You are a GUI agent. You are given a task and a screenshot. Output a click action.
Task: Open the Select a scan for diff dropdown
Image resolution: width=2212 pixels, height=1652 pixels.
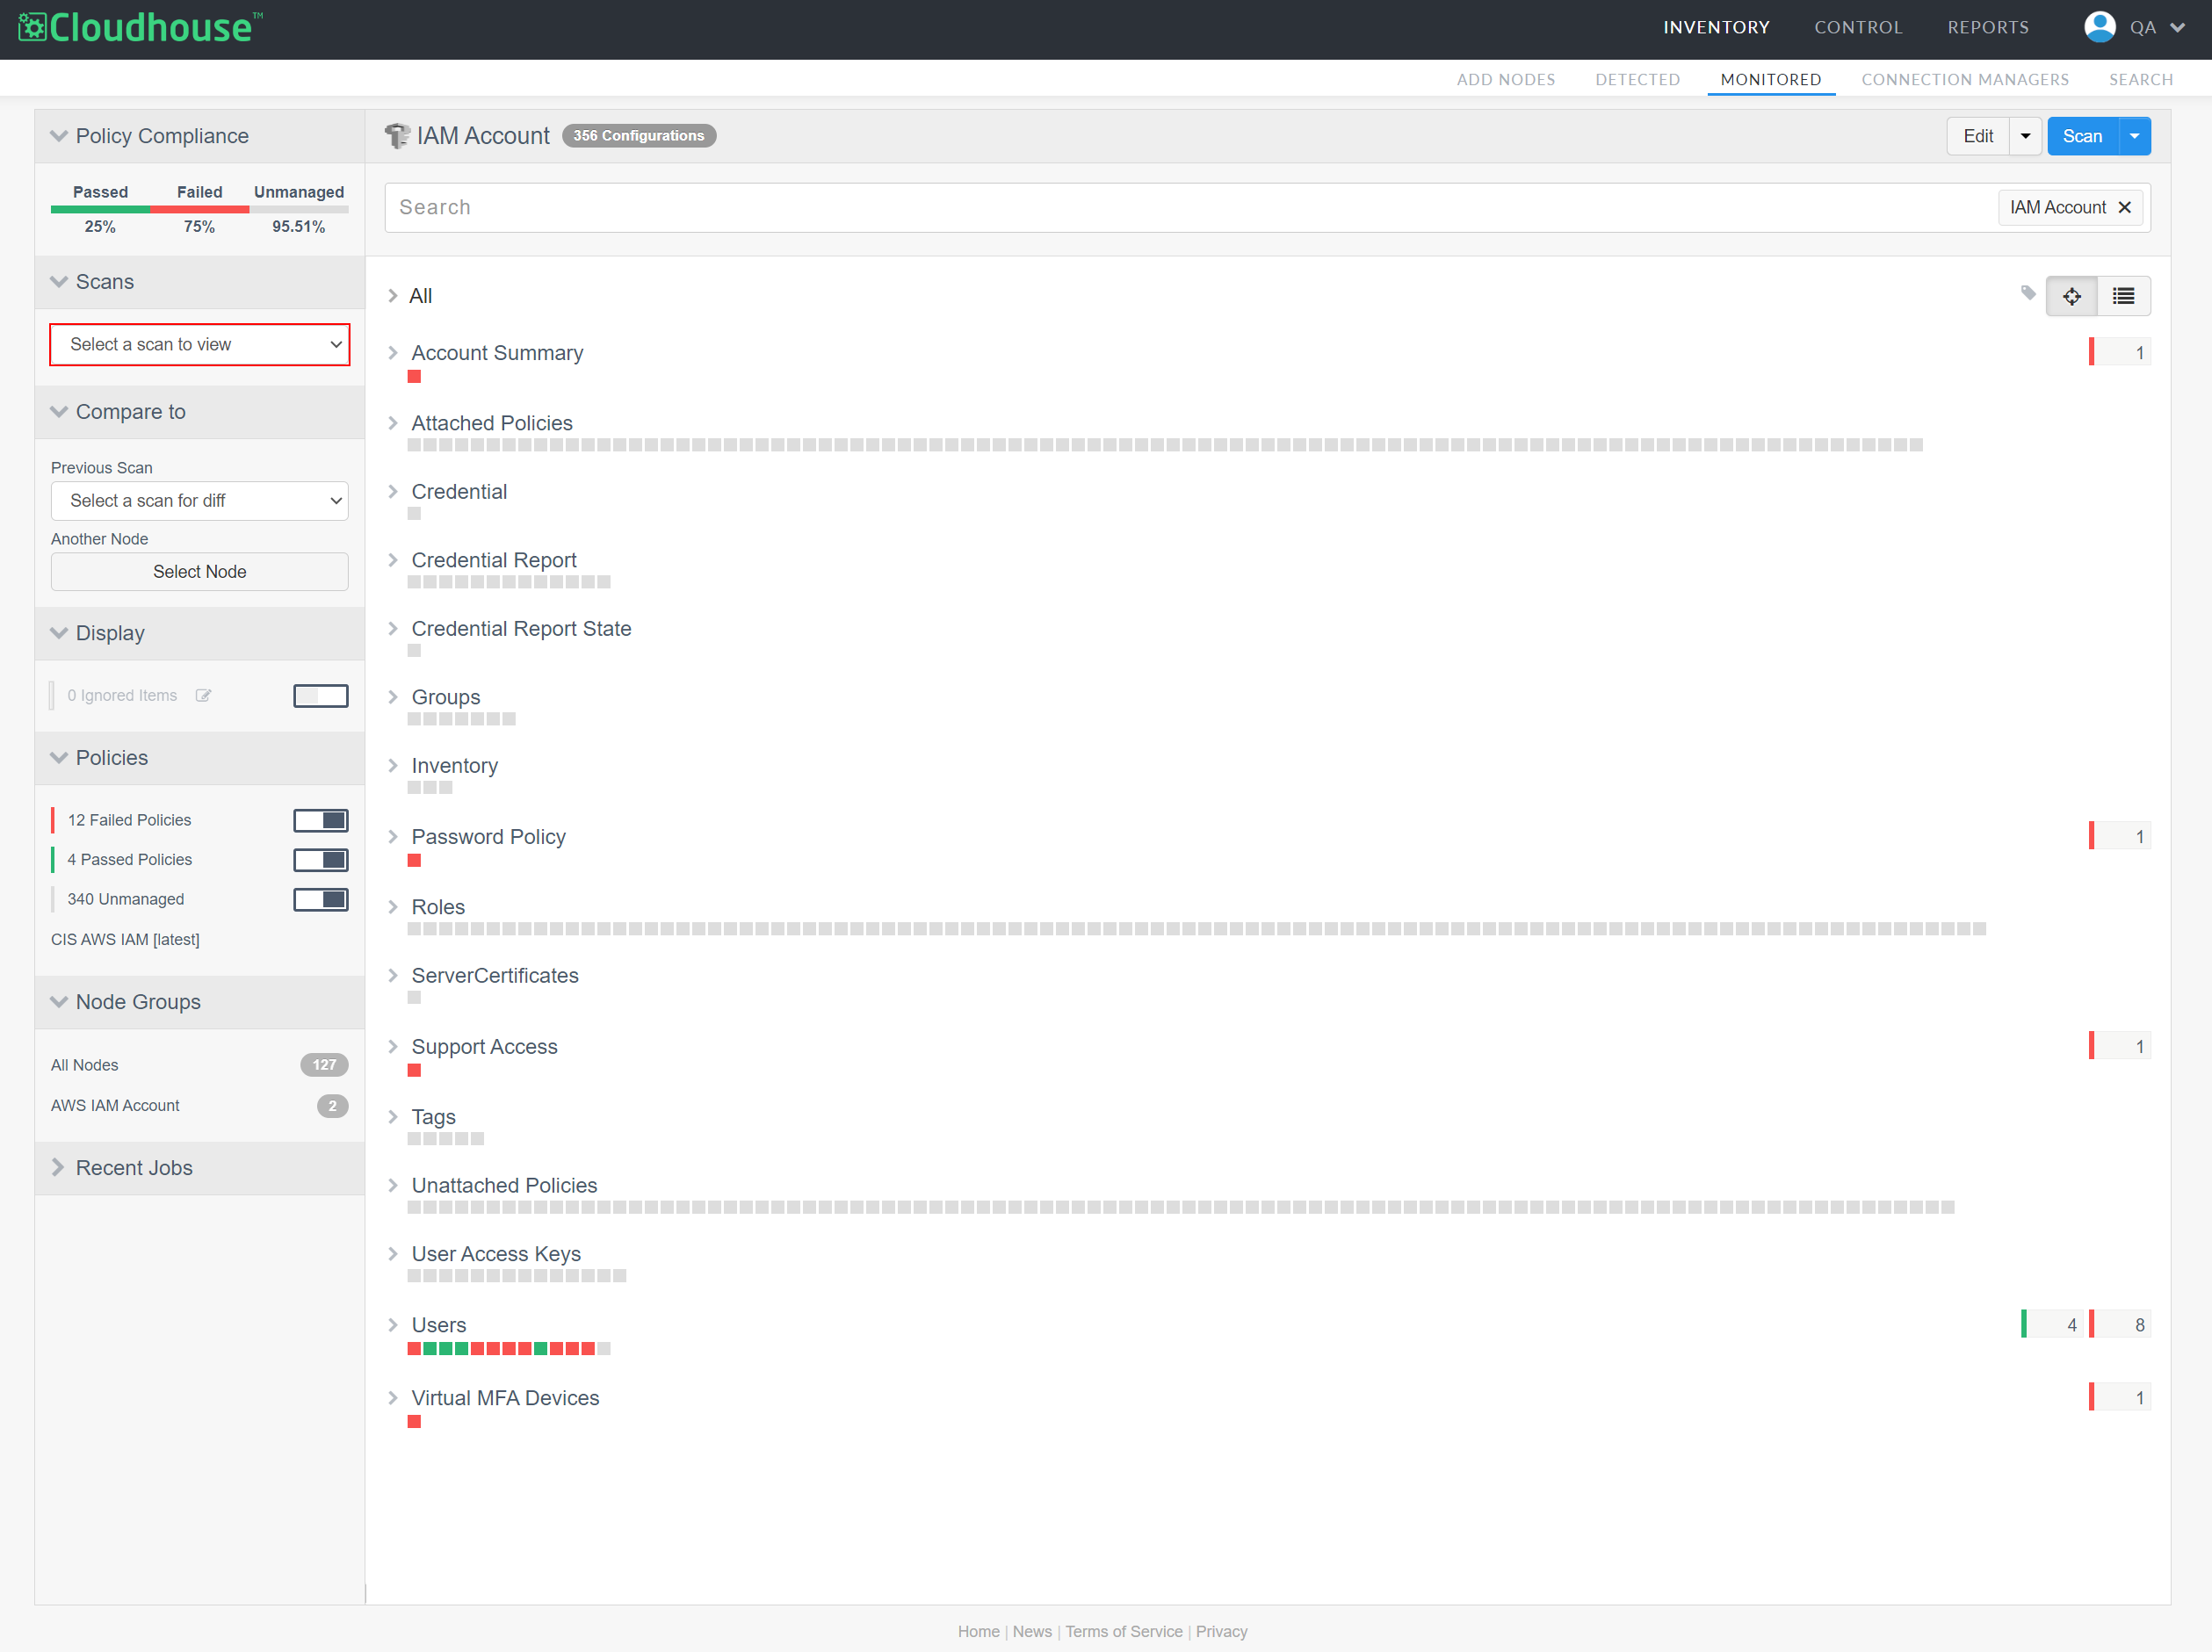point(200,500)
